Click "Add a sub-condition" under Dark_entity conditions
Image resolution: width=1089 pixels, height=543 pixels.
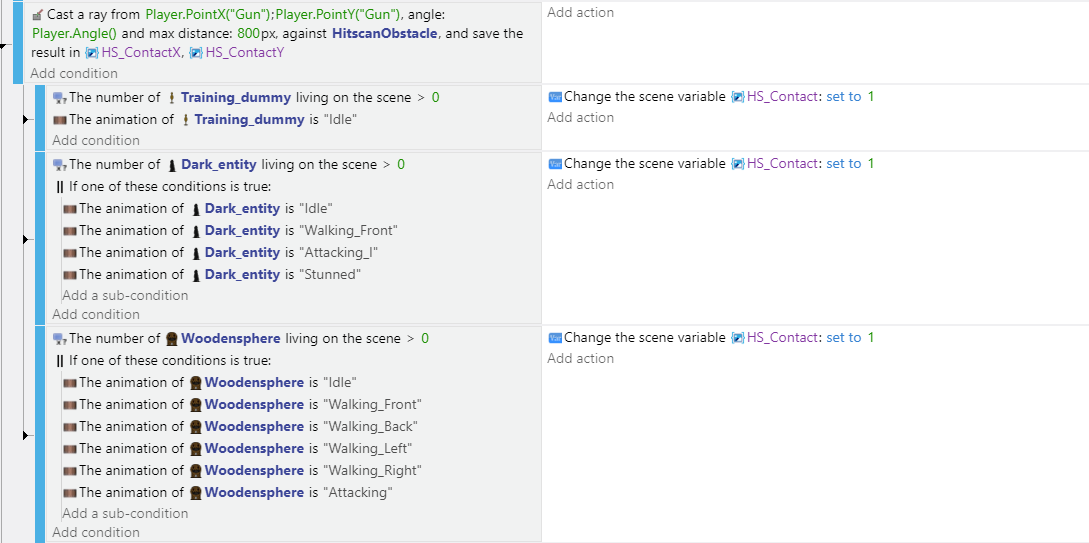point(125,295)
